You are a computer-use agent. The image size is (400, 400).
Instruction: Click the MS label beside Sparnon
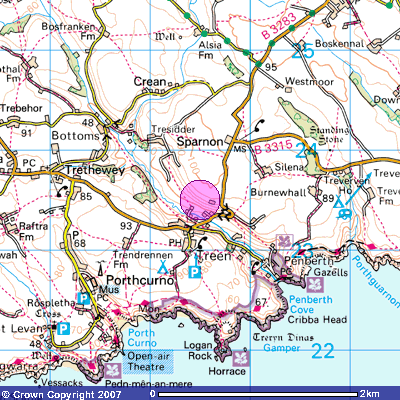point(239,149)
